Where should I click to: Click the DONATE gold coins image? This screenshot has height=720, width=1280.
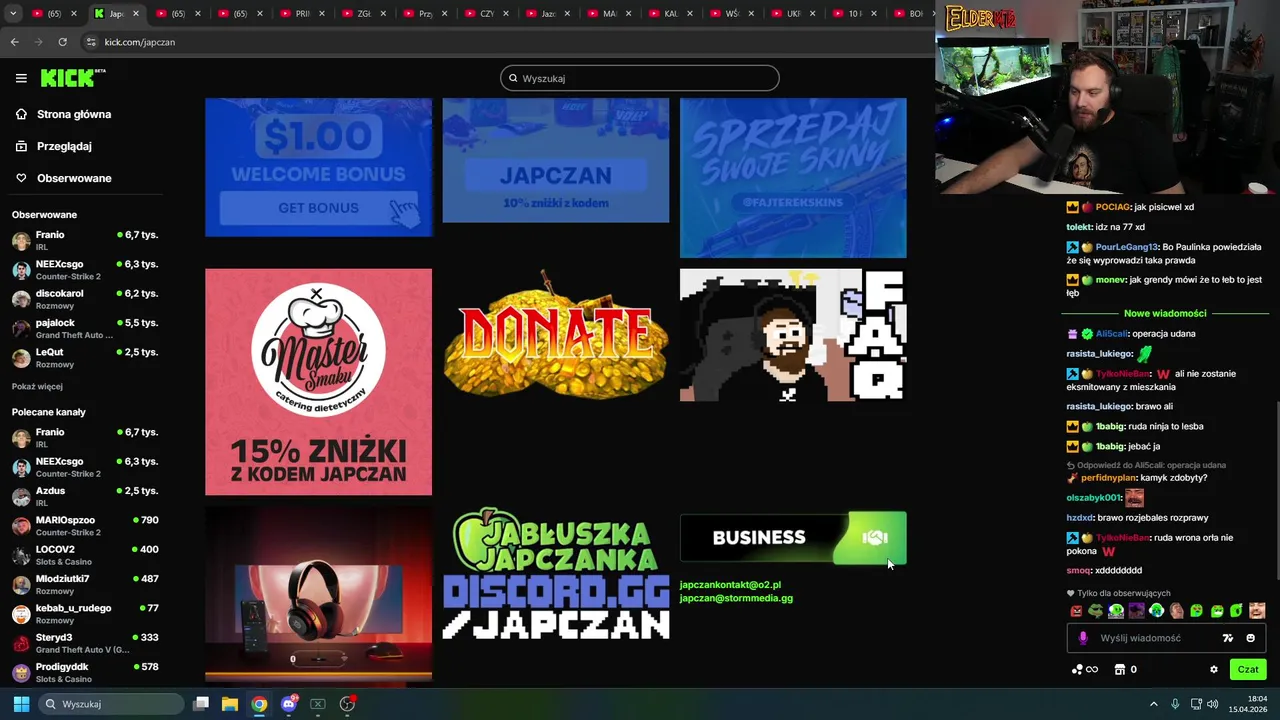click(556, 334)
